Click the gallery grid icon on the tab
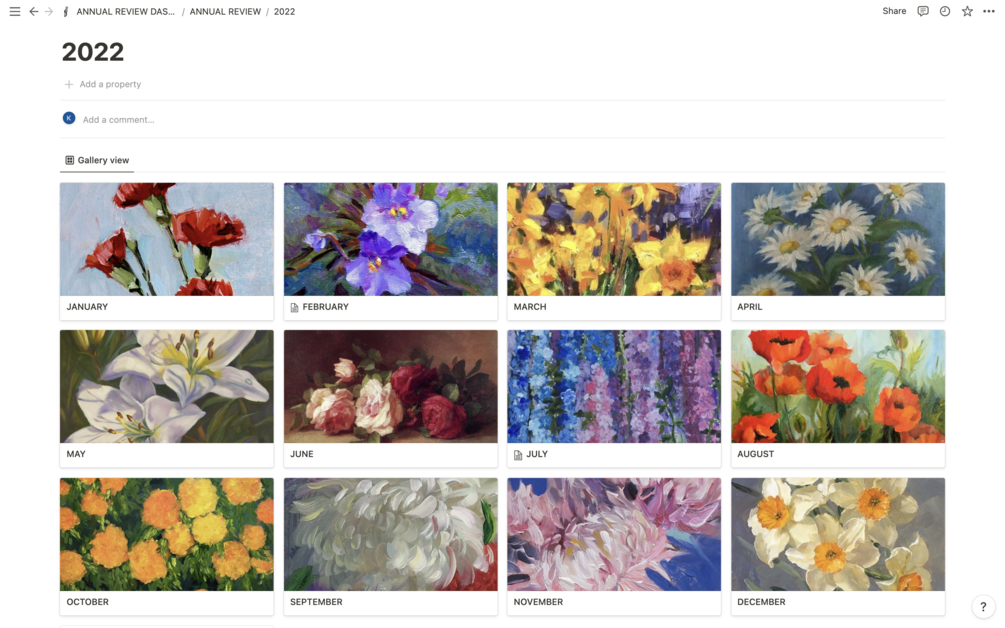 (x=70, y=160)
